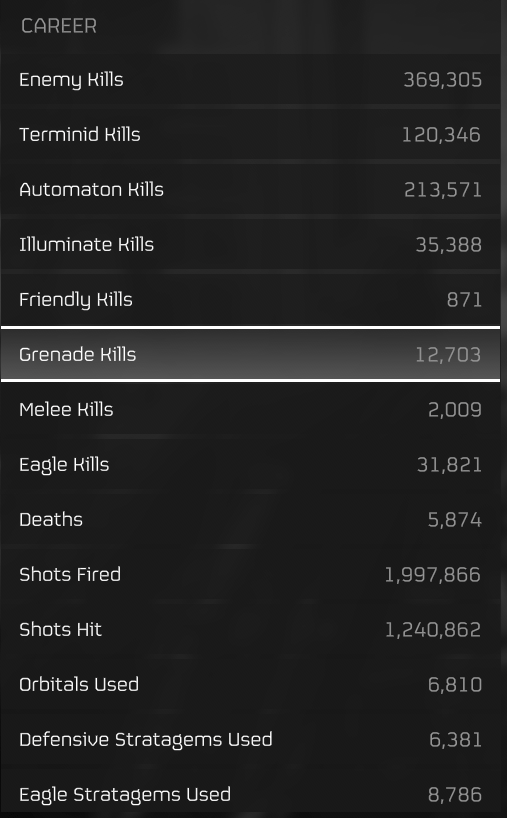Click the Automaton Kills entry
The image size is (507, 818).
click(250, 190)
